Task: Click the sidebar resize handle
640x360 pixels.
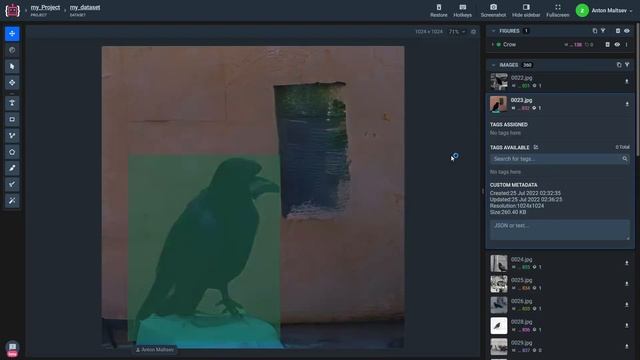Action: (x=483, y=191)
